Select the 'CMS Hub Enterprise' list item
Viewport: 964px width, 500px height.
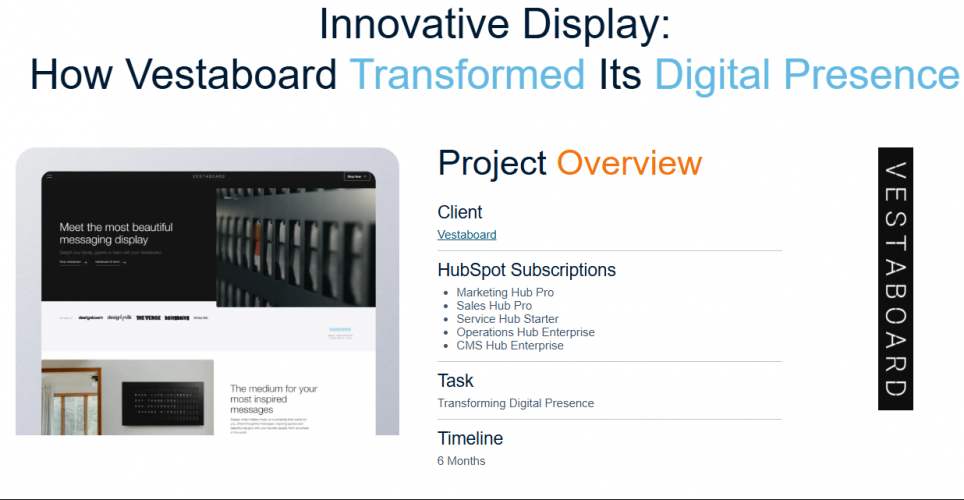coord(510,346)
